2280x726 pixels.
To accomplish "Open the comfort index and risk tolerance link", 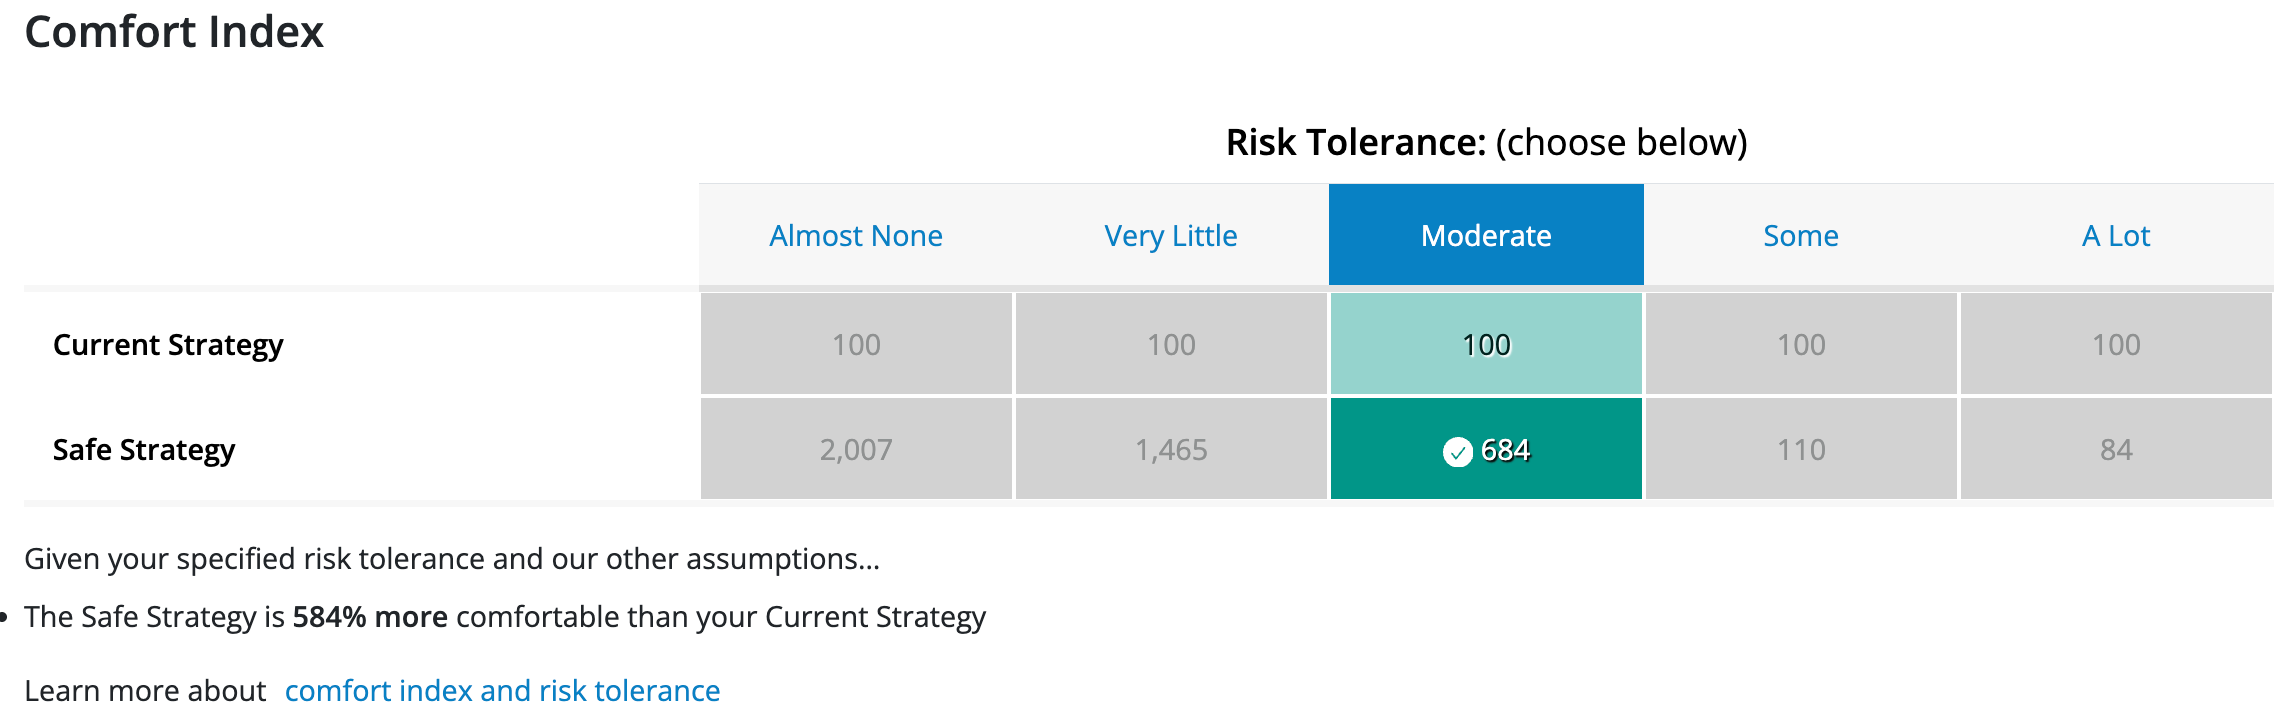I will 502,691.
